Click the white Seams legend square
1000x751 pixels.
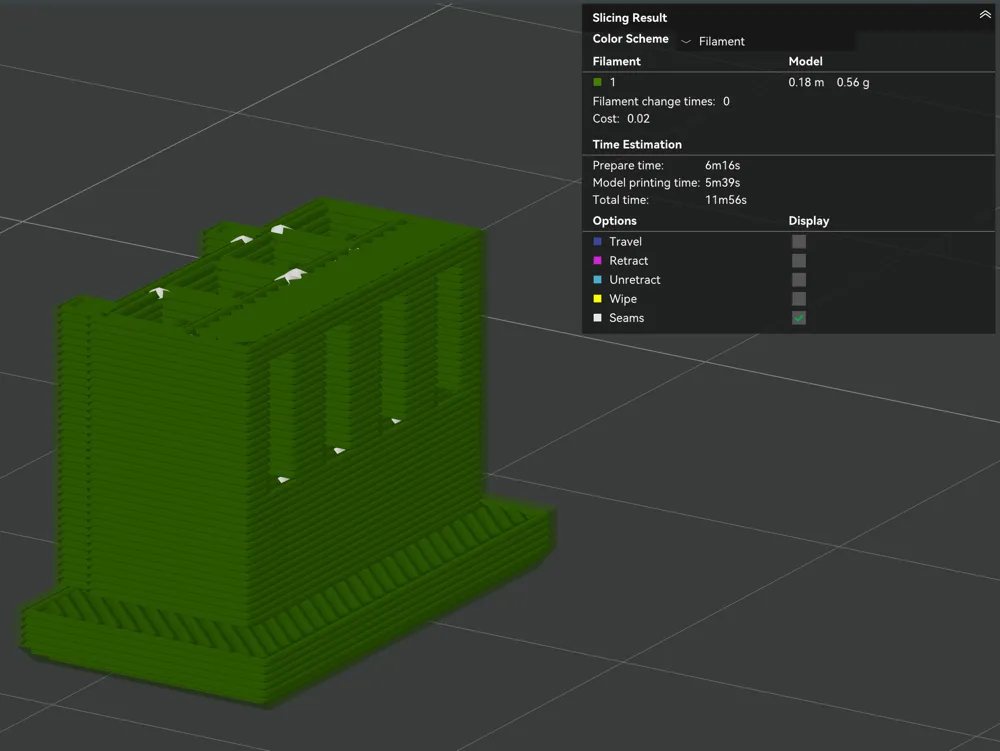598,318
